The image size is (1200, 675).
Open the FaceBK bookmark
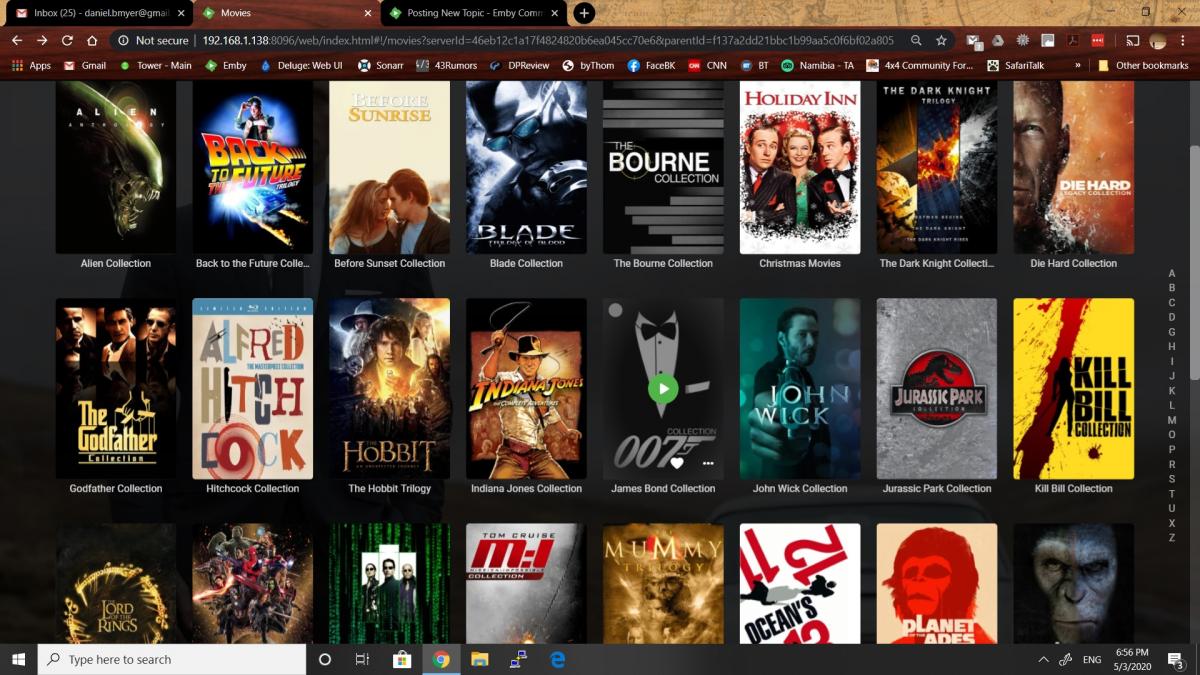coord(651,65)
